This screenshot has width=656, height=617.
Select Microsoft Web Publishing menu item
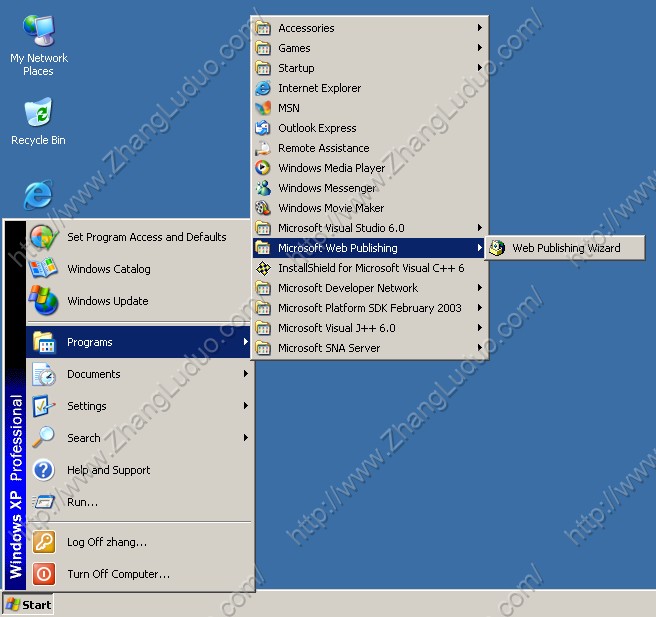pos(369,248)
